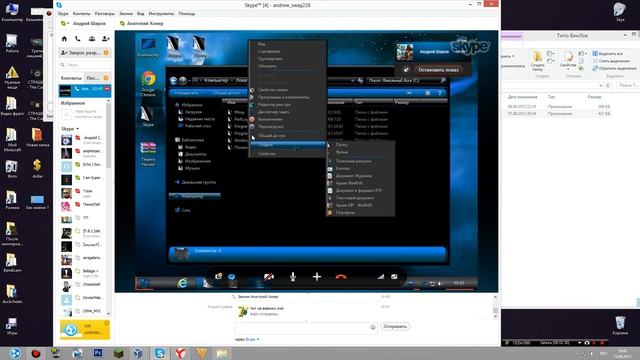
Task: Open the 'через Skype' send method dropdown
Action: 252,339
